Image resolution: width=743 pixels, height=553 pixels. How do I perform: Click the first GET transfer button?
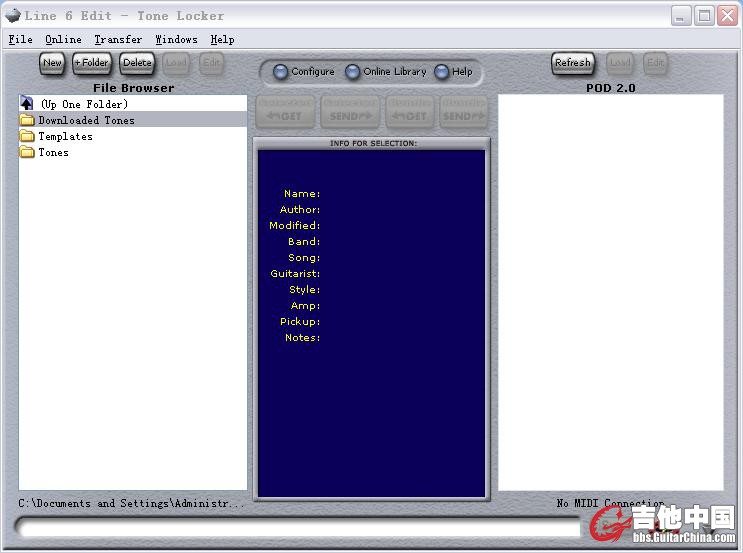(285, 112)
